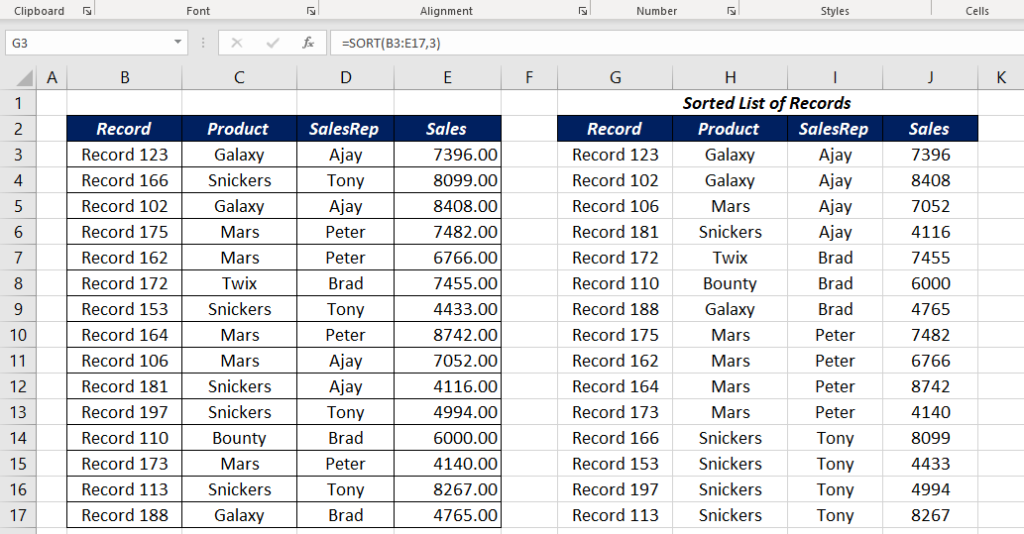Open the Font settings dialog launcher
Viewport: 1024px width, 534px height.
[x=310, y=11]
